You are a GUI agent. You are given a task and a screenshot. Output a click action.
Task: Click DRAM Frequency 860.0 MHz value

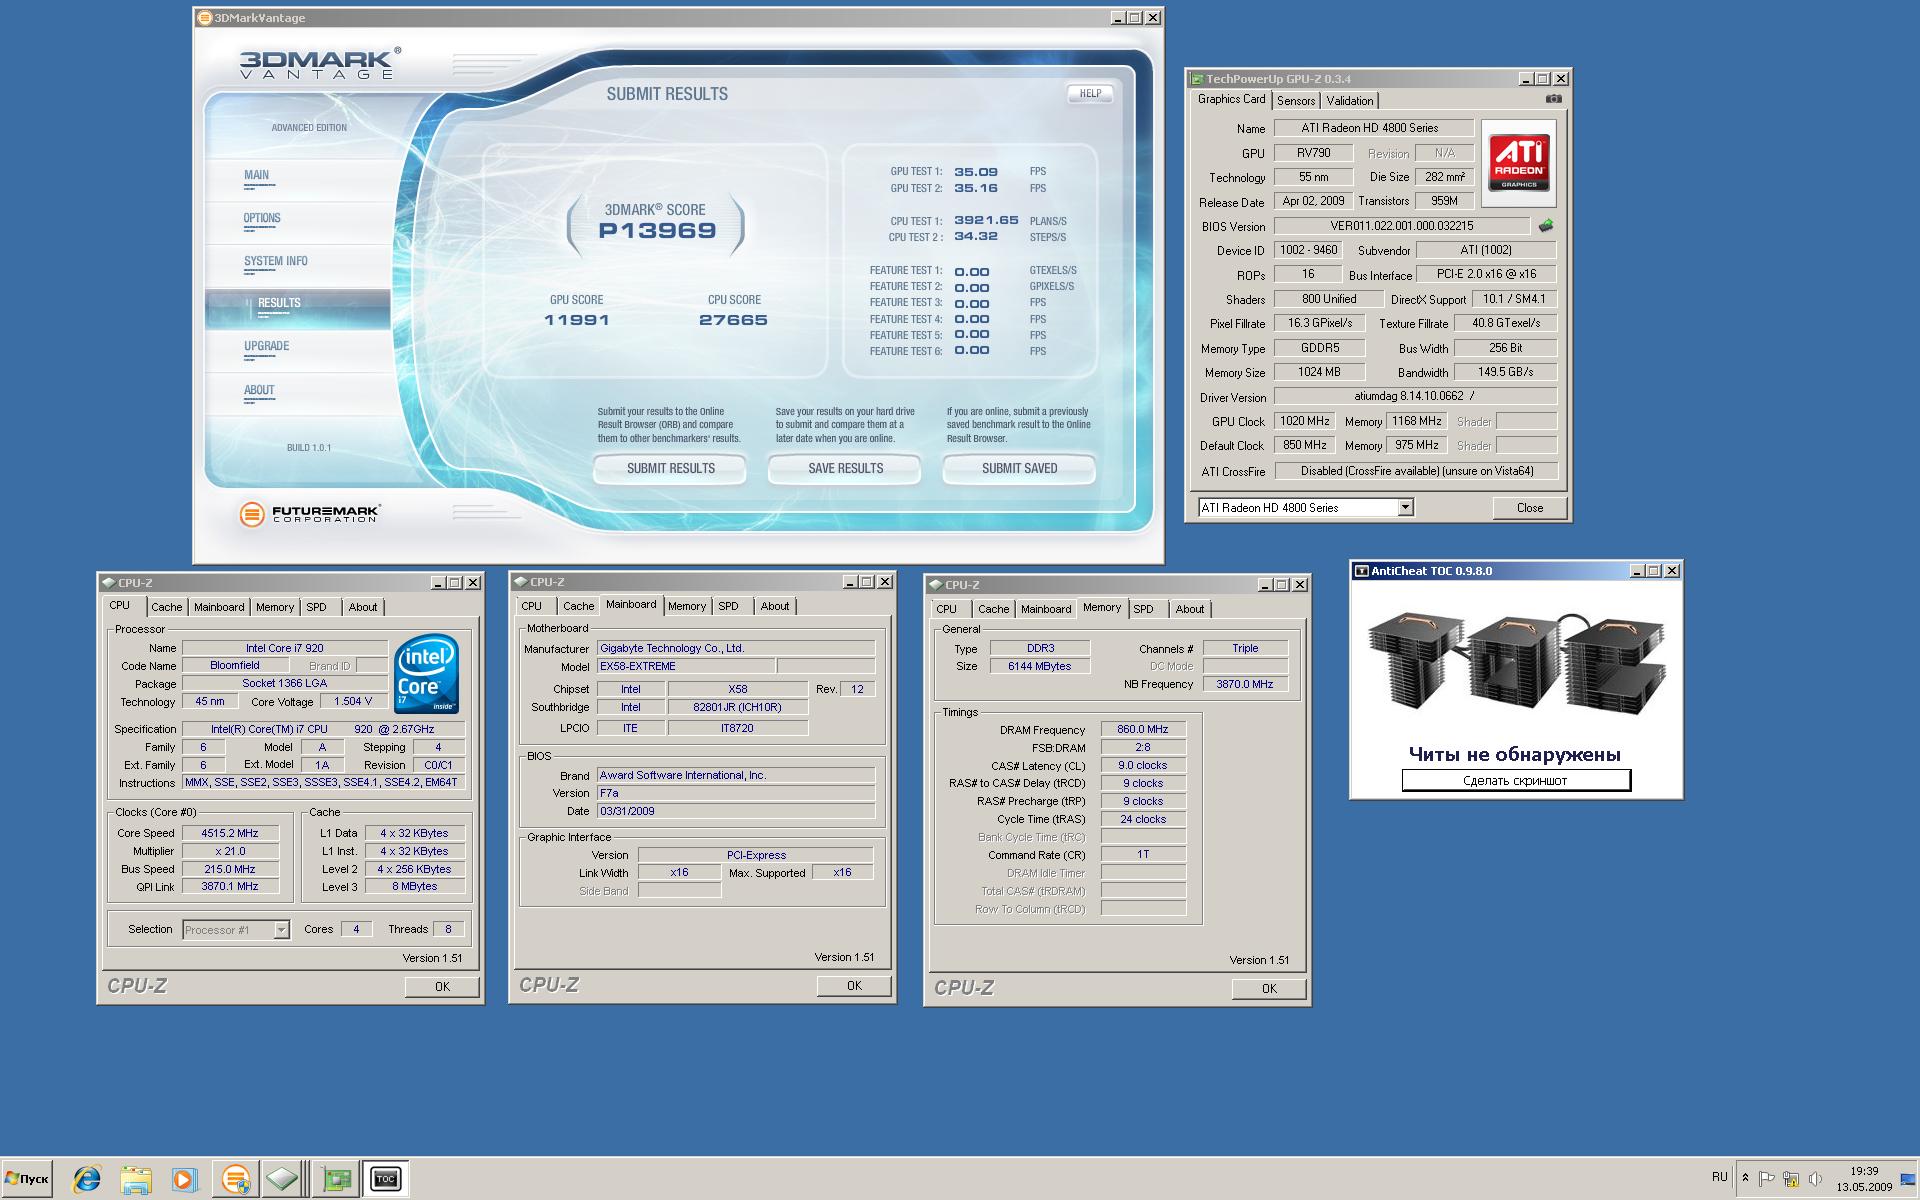point(1143,730)
